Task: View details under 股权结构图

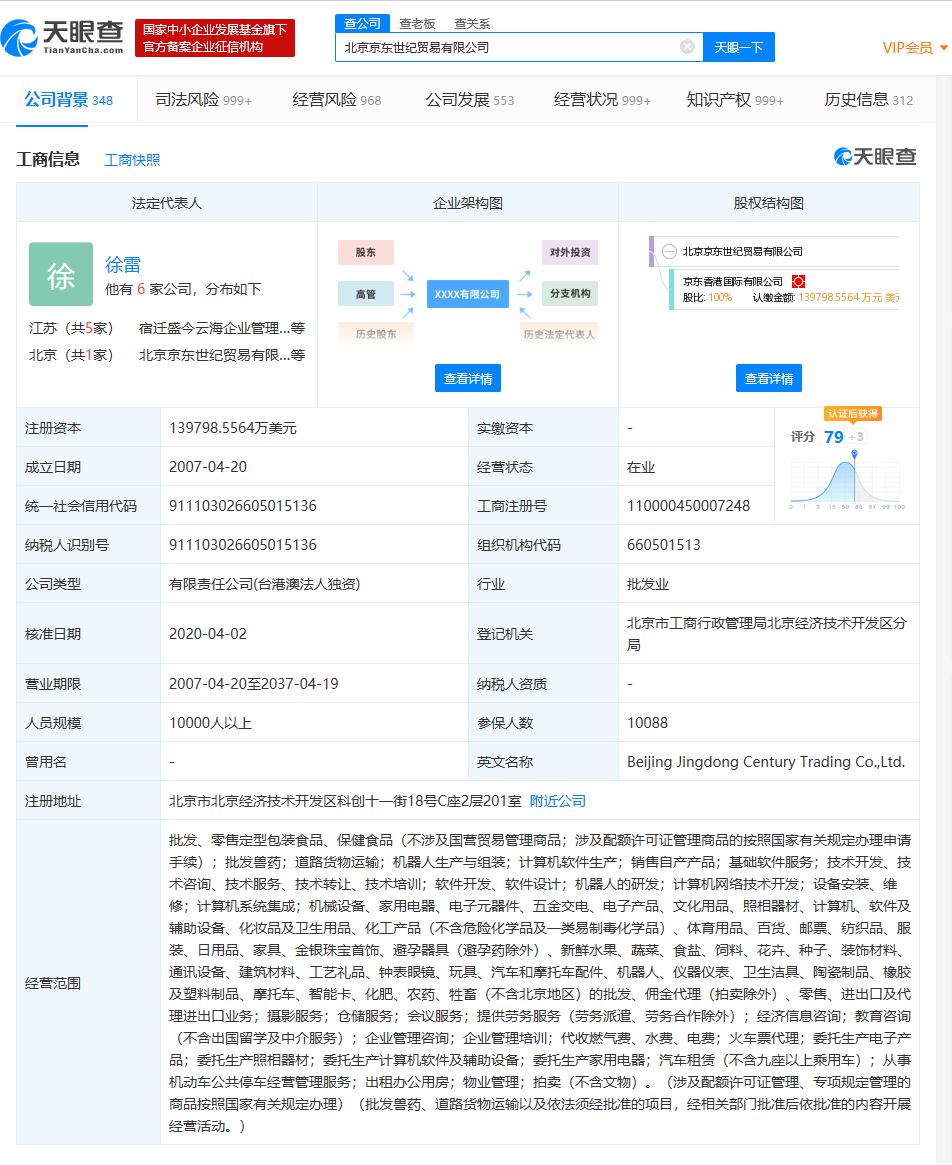Action: tap(768, 378)
